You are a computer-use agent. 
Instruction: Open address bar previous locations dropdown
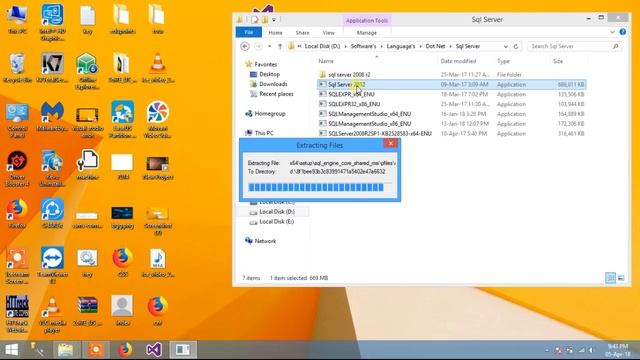[506, 47]
